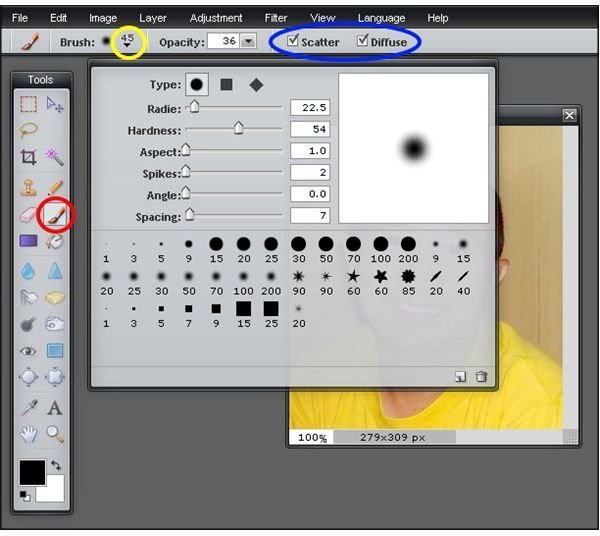Choose round brush type
This screenshot has width=600, height=536.
pyautogui.click(x=197, y=85)
